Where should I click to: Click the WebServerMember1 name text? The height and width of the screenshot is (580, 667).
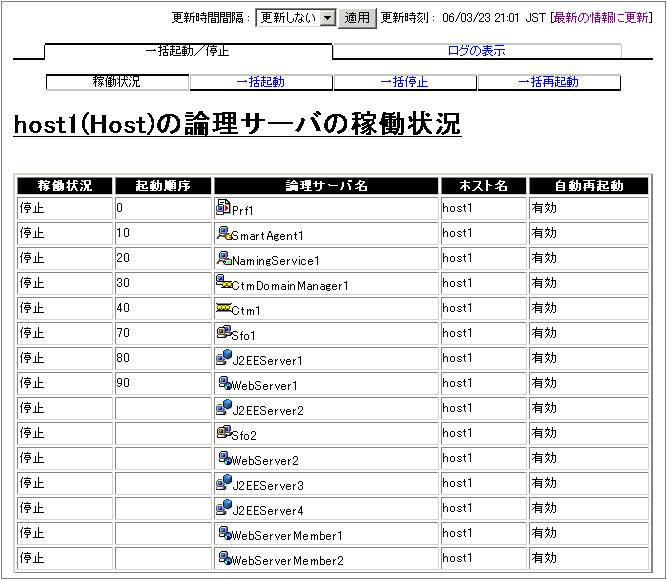[x=287, y=536]
